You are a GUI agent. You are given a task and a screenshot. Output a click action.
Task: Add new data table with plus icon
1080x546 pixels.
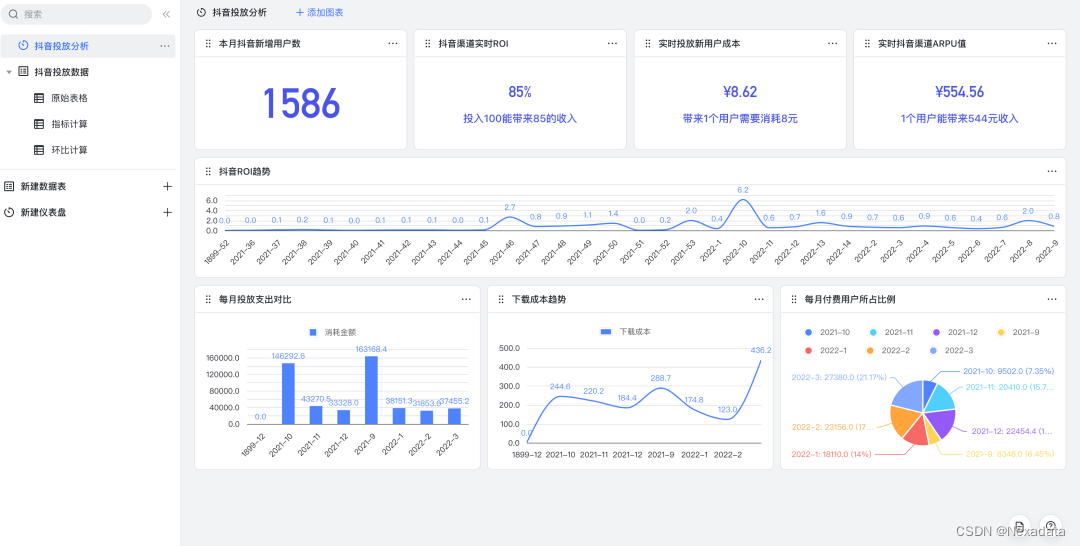(167, 186)
